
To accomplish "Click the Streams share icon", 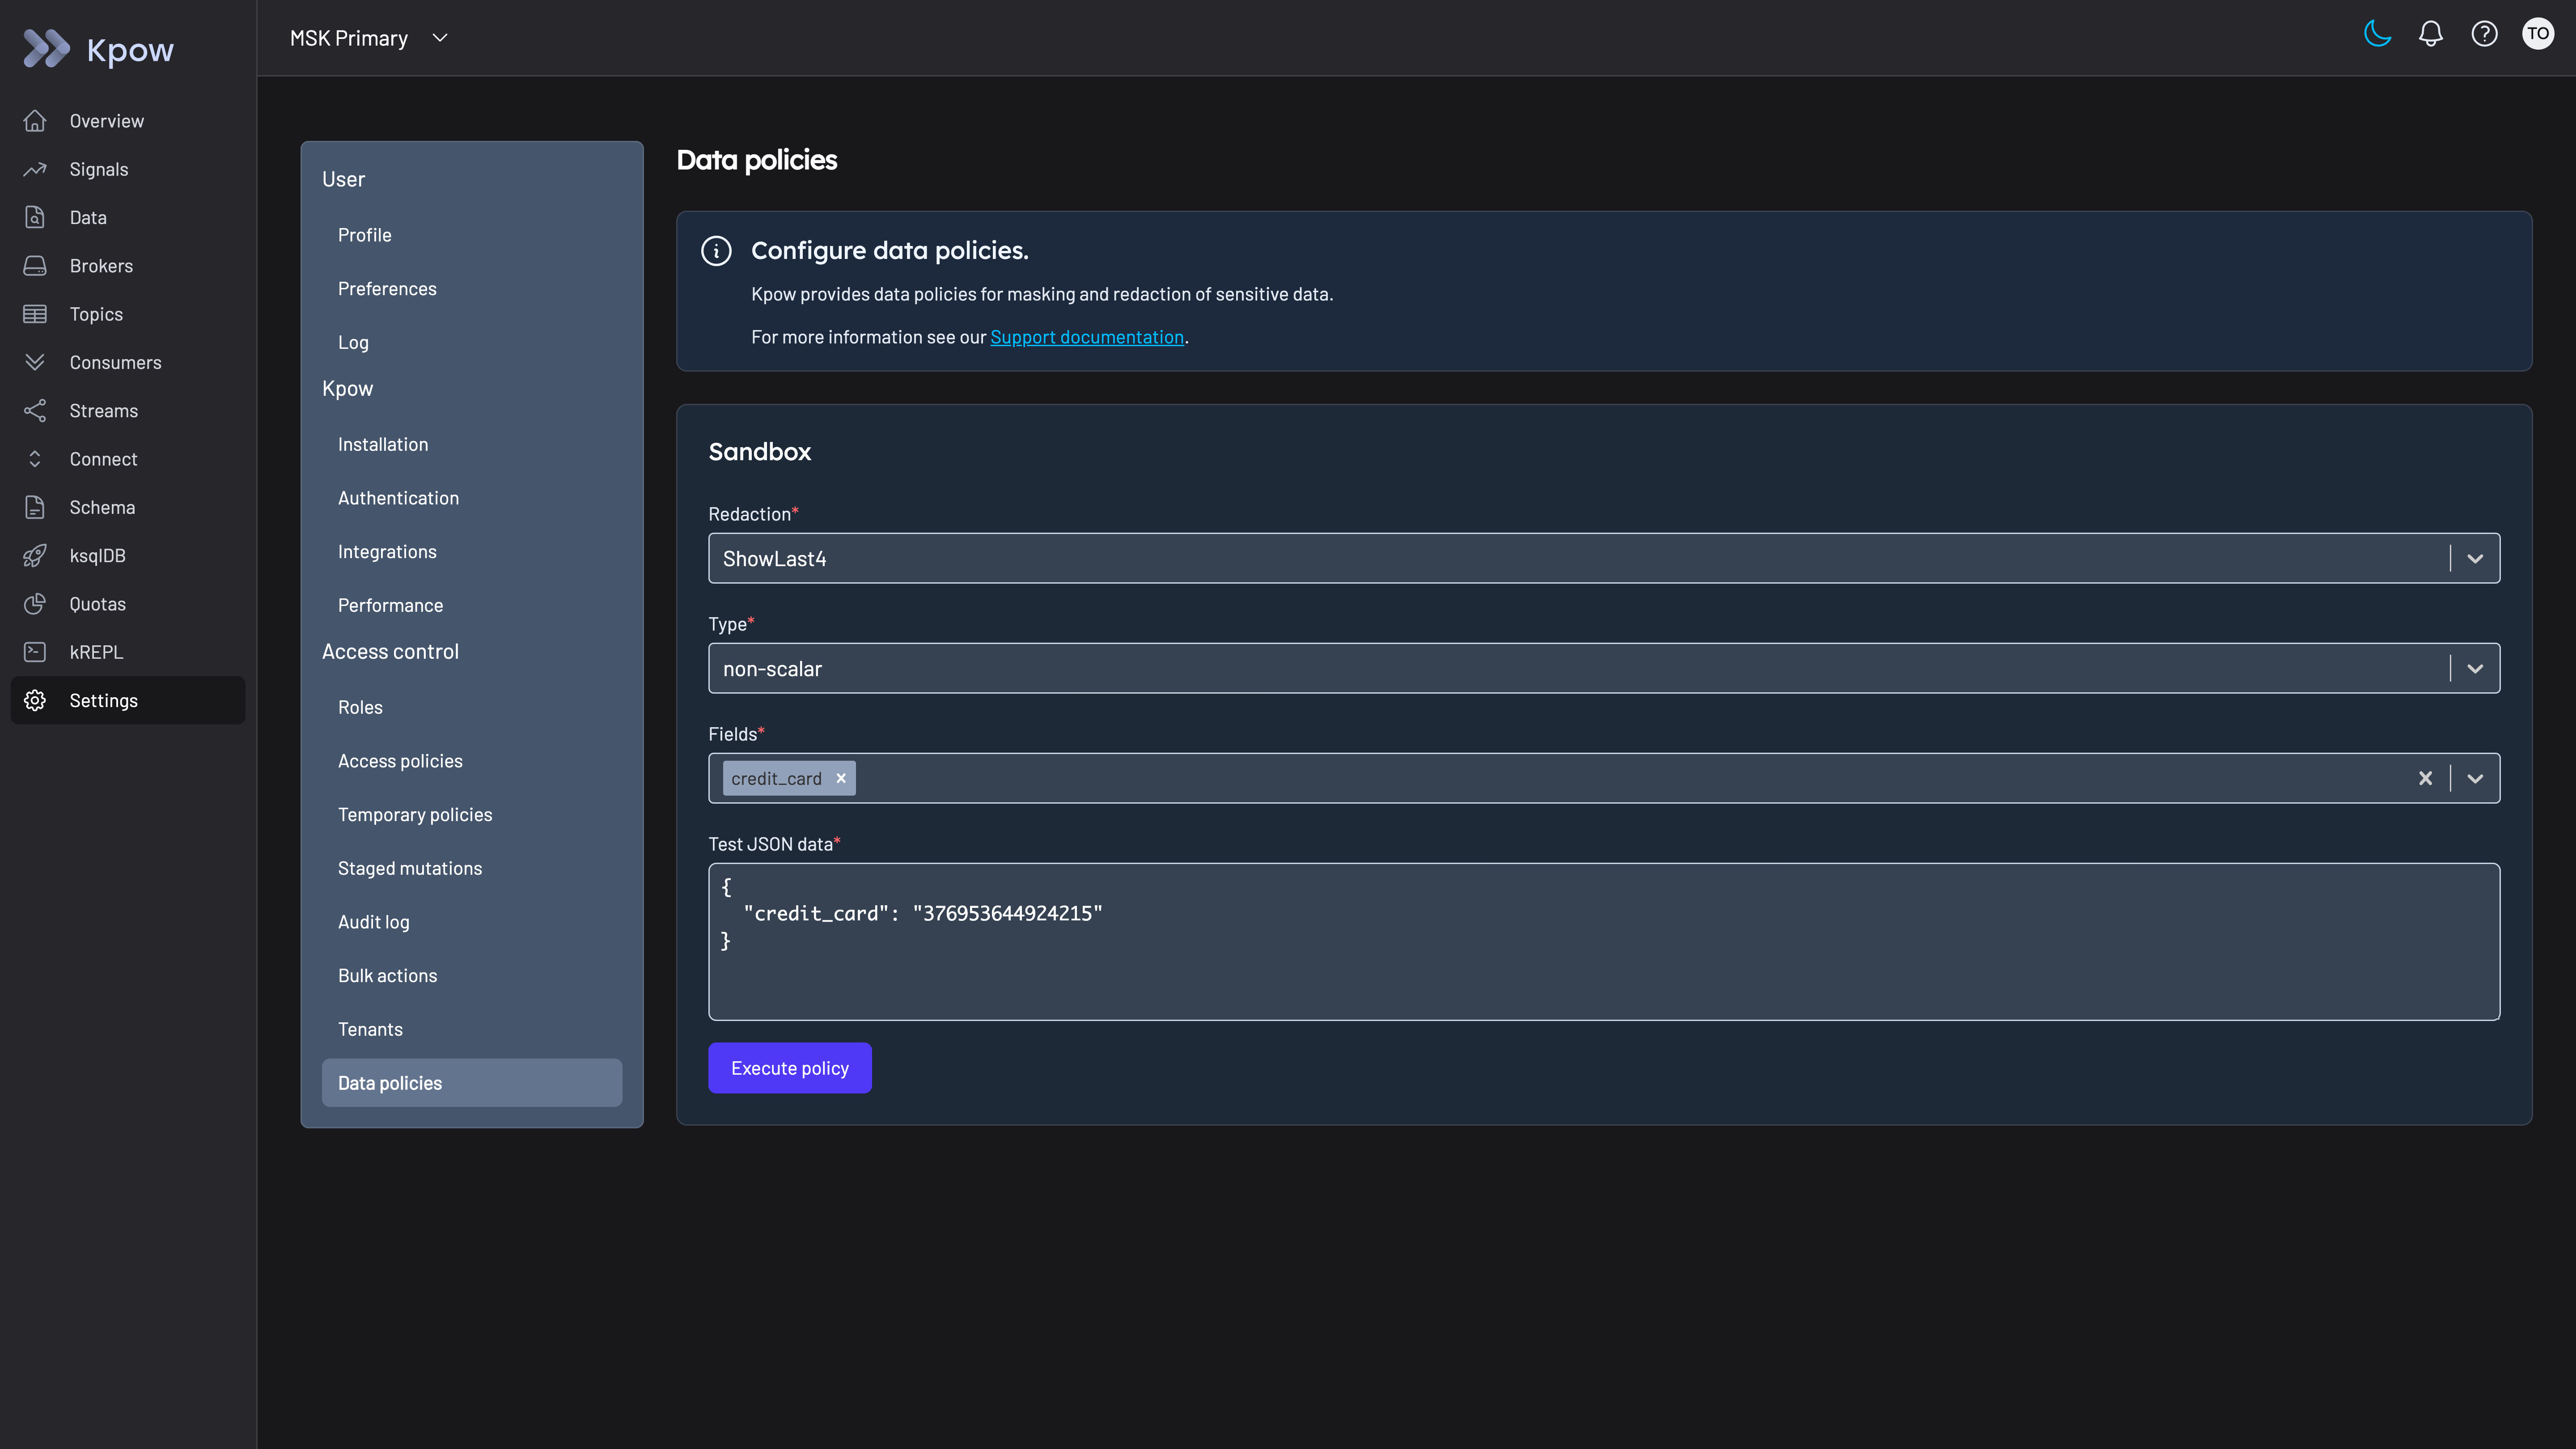I will point(35,411).
